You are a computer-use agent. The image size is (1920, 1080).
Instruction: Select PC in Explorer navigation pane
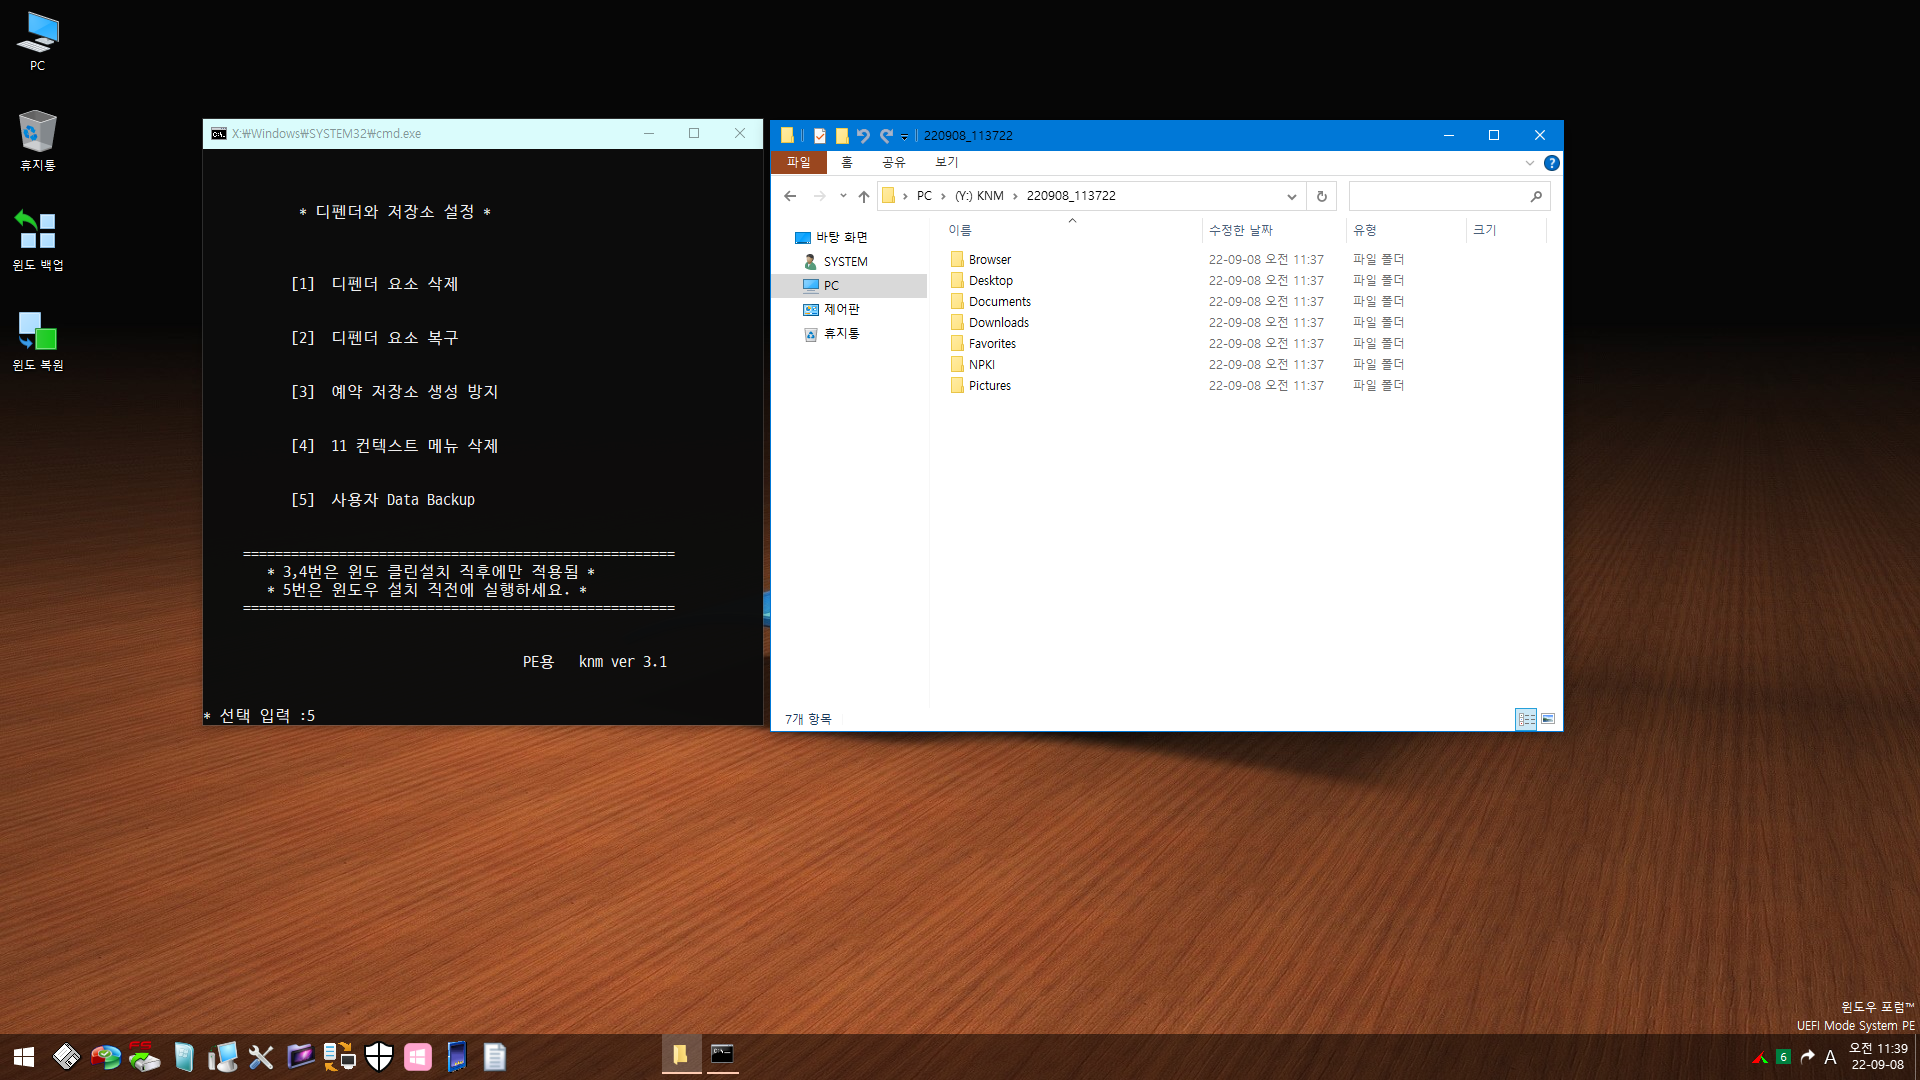[849, 286]
